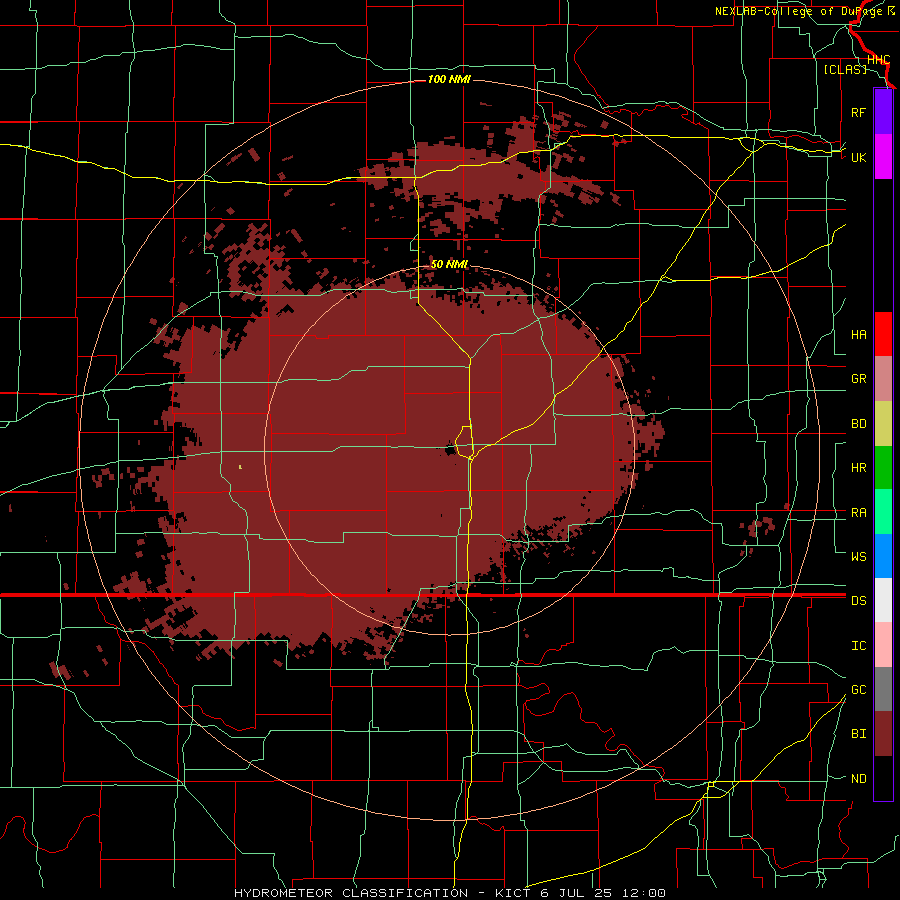Image resolution: width=900 pixels, height=900 pixels.
Task: Click the GC legend label
Action: (x=858, y=690)
